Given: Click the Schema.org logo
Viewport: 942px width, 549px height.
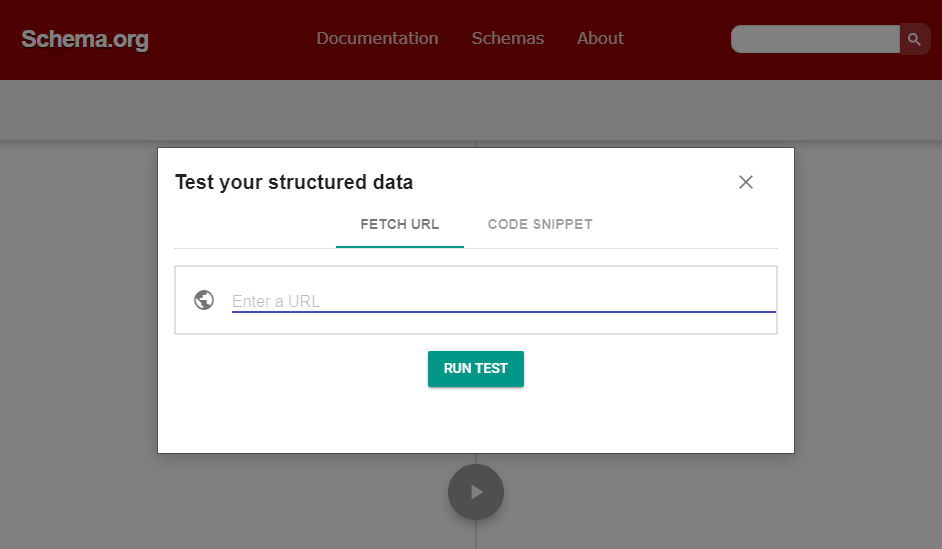Looking at the screenshot, I should click(85, 40).
